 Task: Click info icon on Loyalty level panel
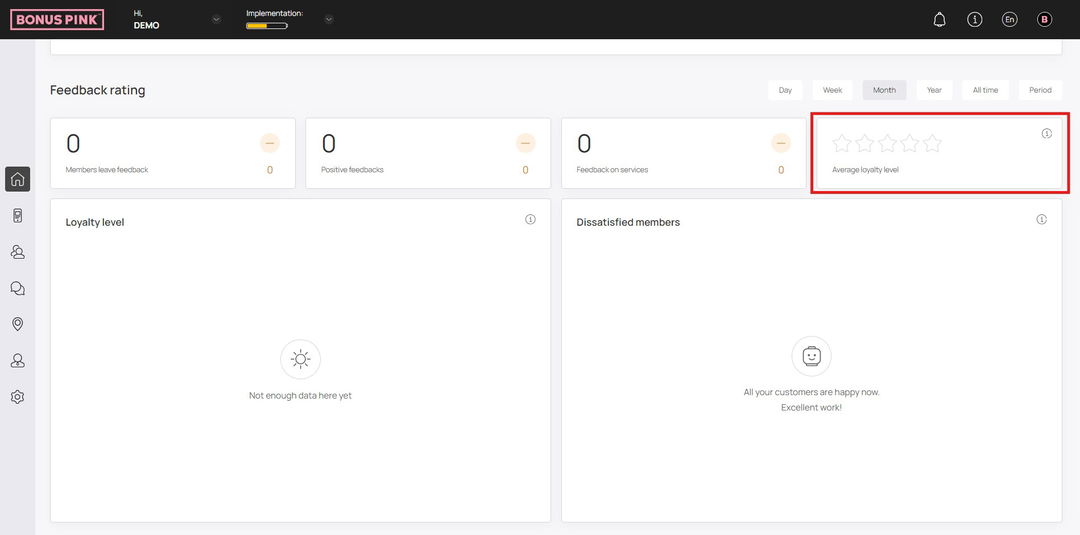(x=530, y=219)
